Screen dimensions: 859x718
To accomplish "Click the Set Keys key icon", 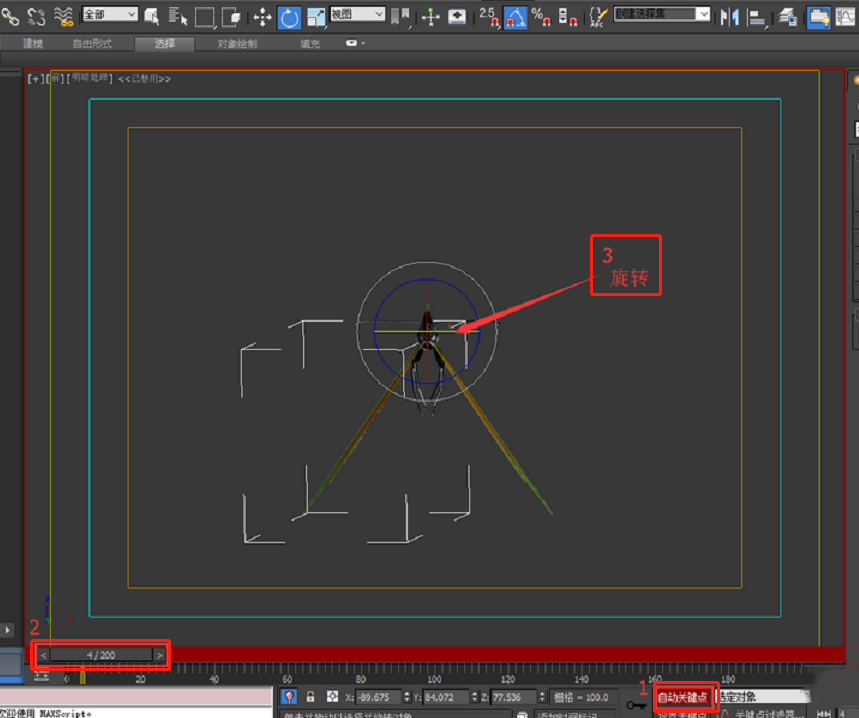I will 636,705.
